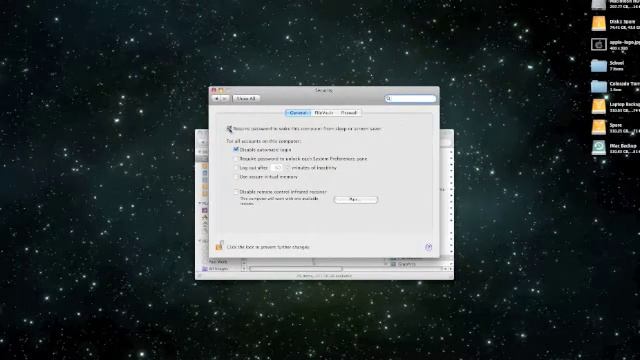Click the logout minutes stepper arrows
Screen dimensions: 640x360
(287, 168)
